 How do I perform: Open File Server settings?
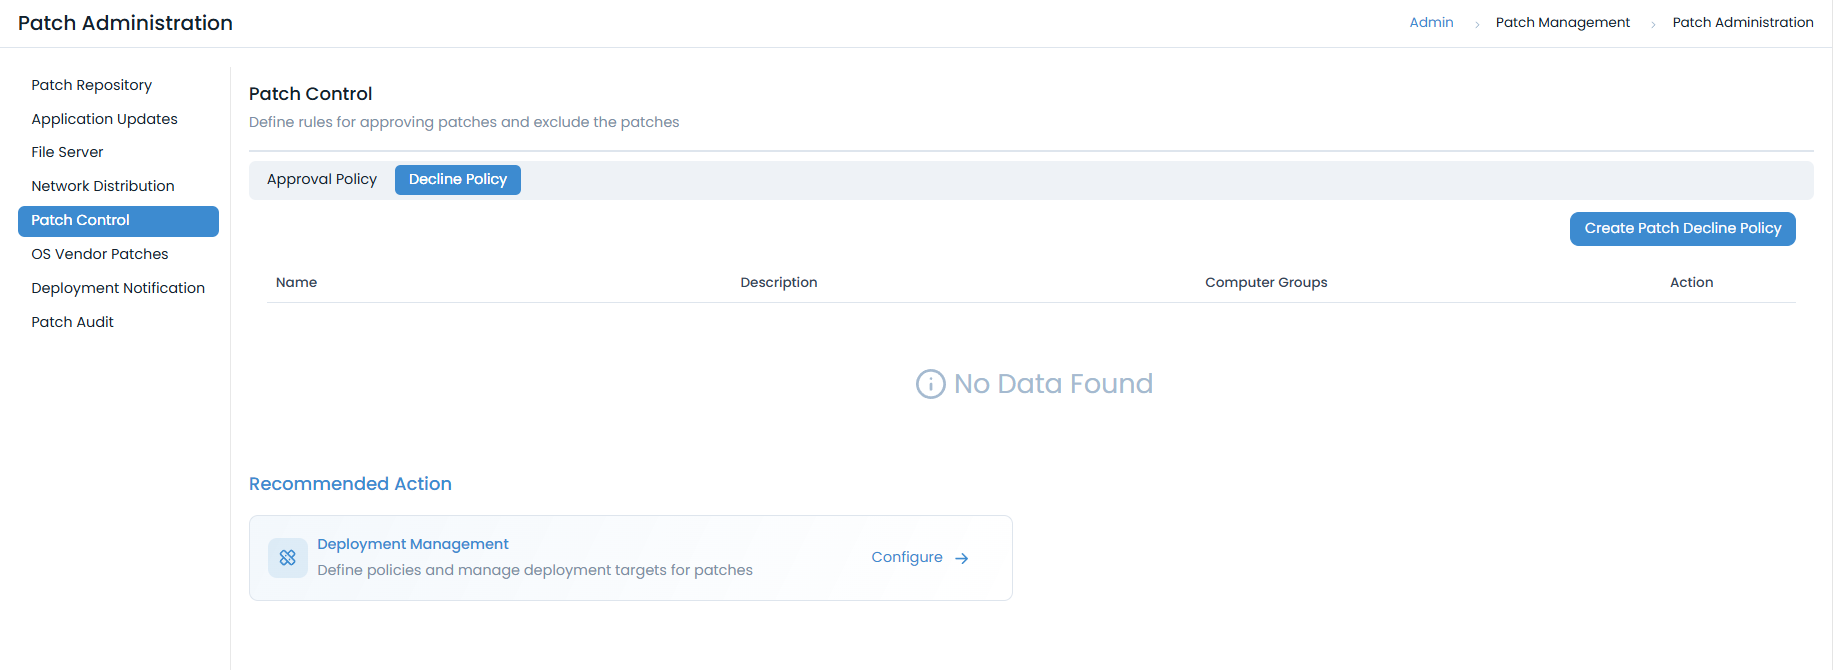(x=67, y=152)
